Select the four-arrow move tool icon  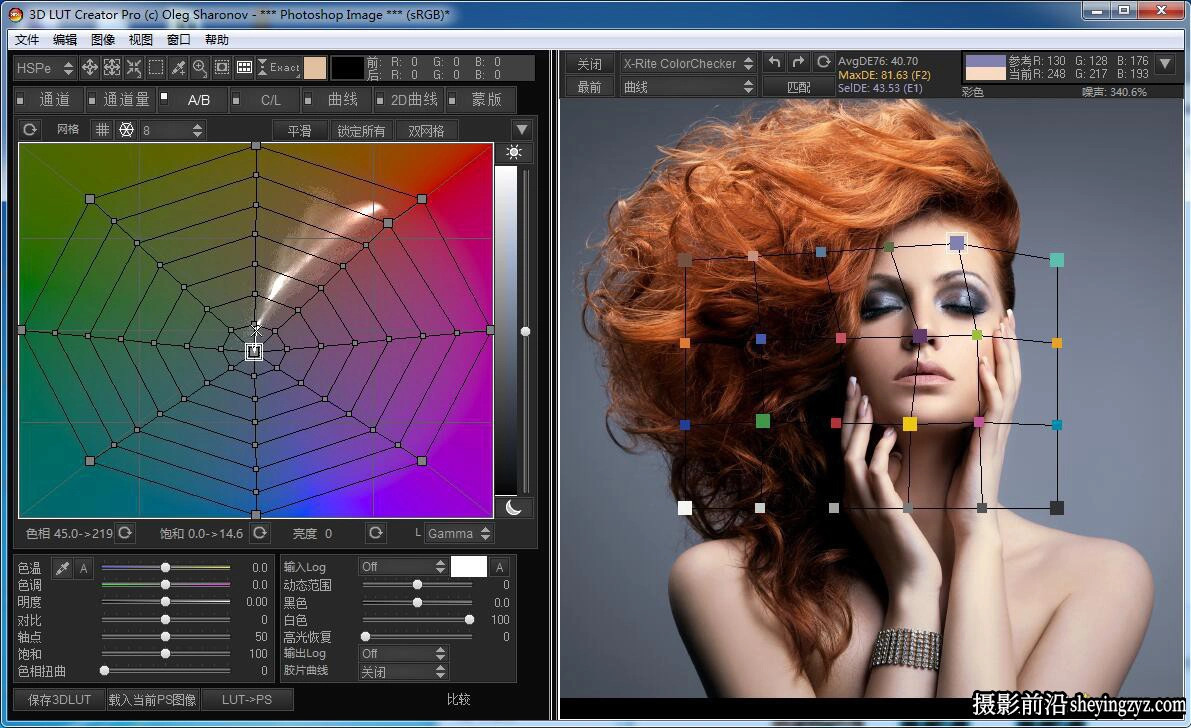coord(90,68)
